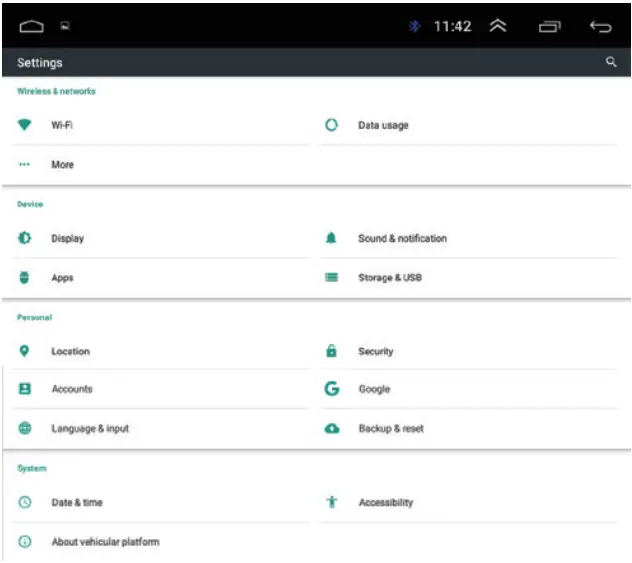Open Data usage settings
This screenshot has width=632, height=563.
point(468,125)
